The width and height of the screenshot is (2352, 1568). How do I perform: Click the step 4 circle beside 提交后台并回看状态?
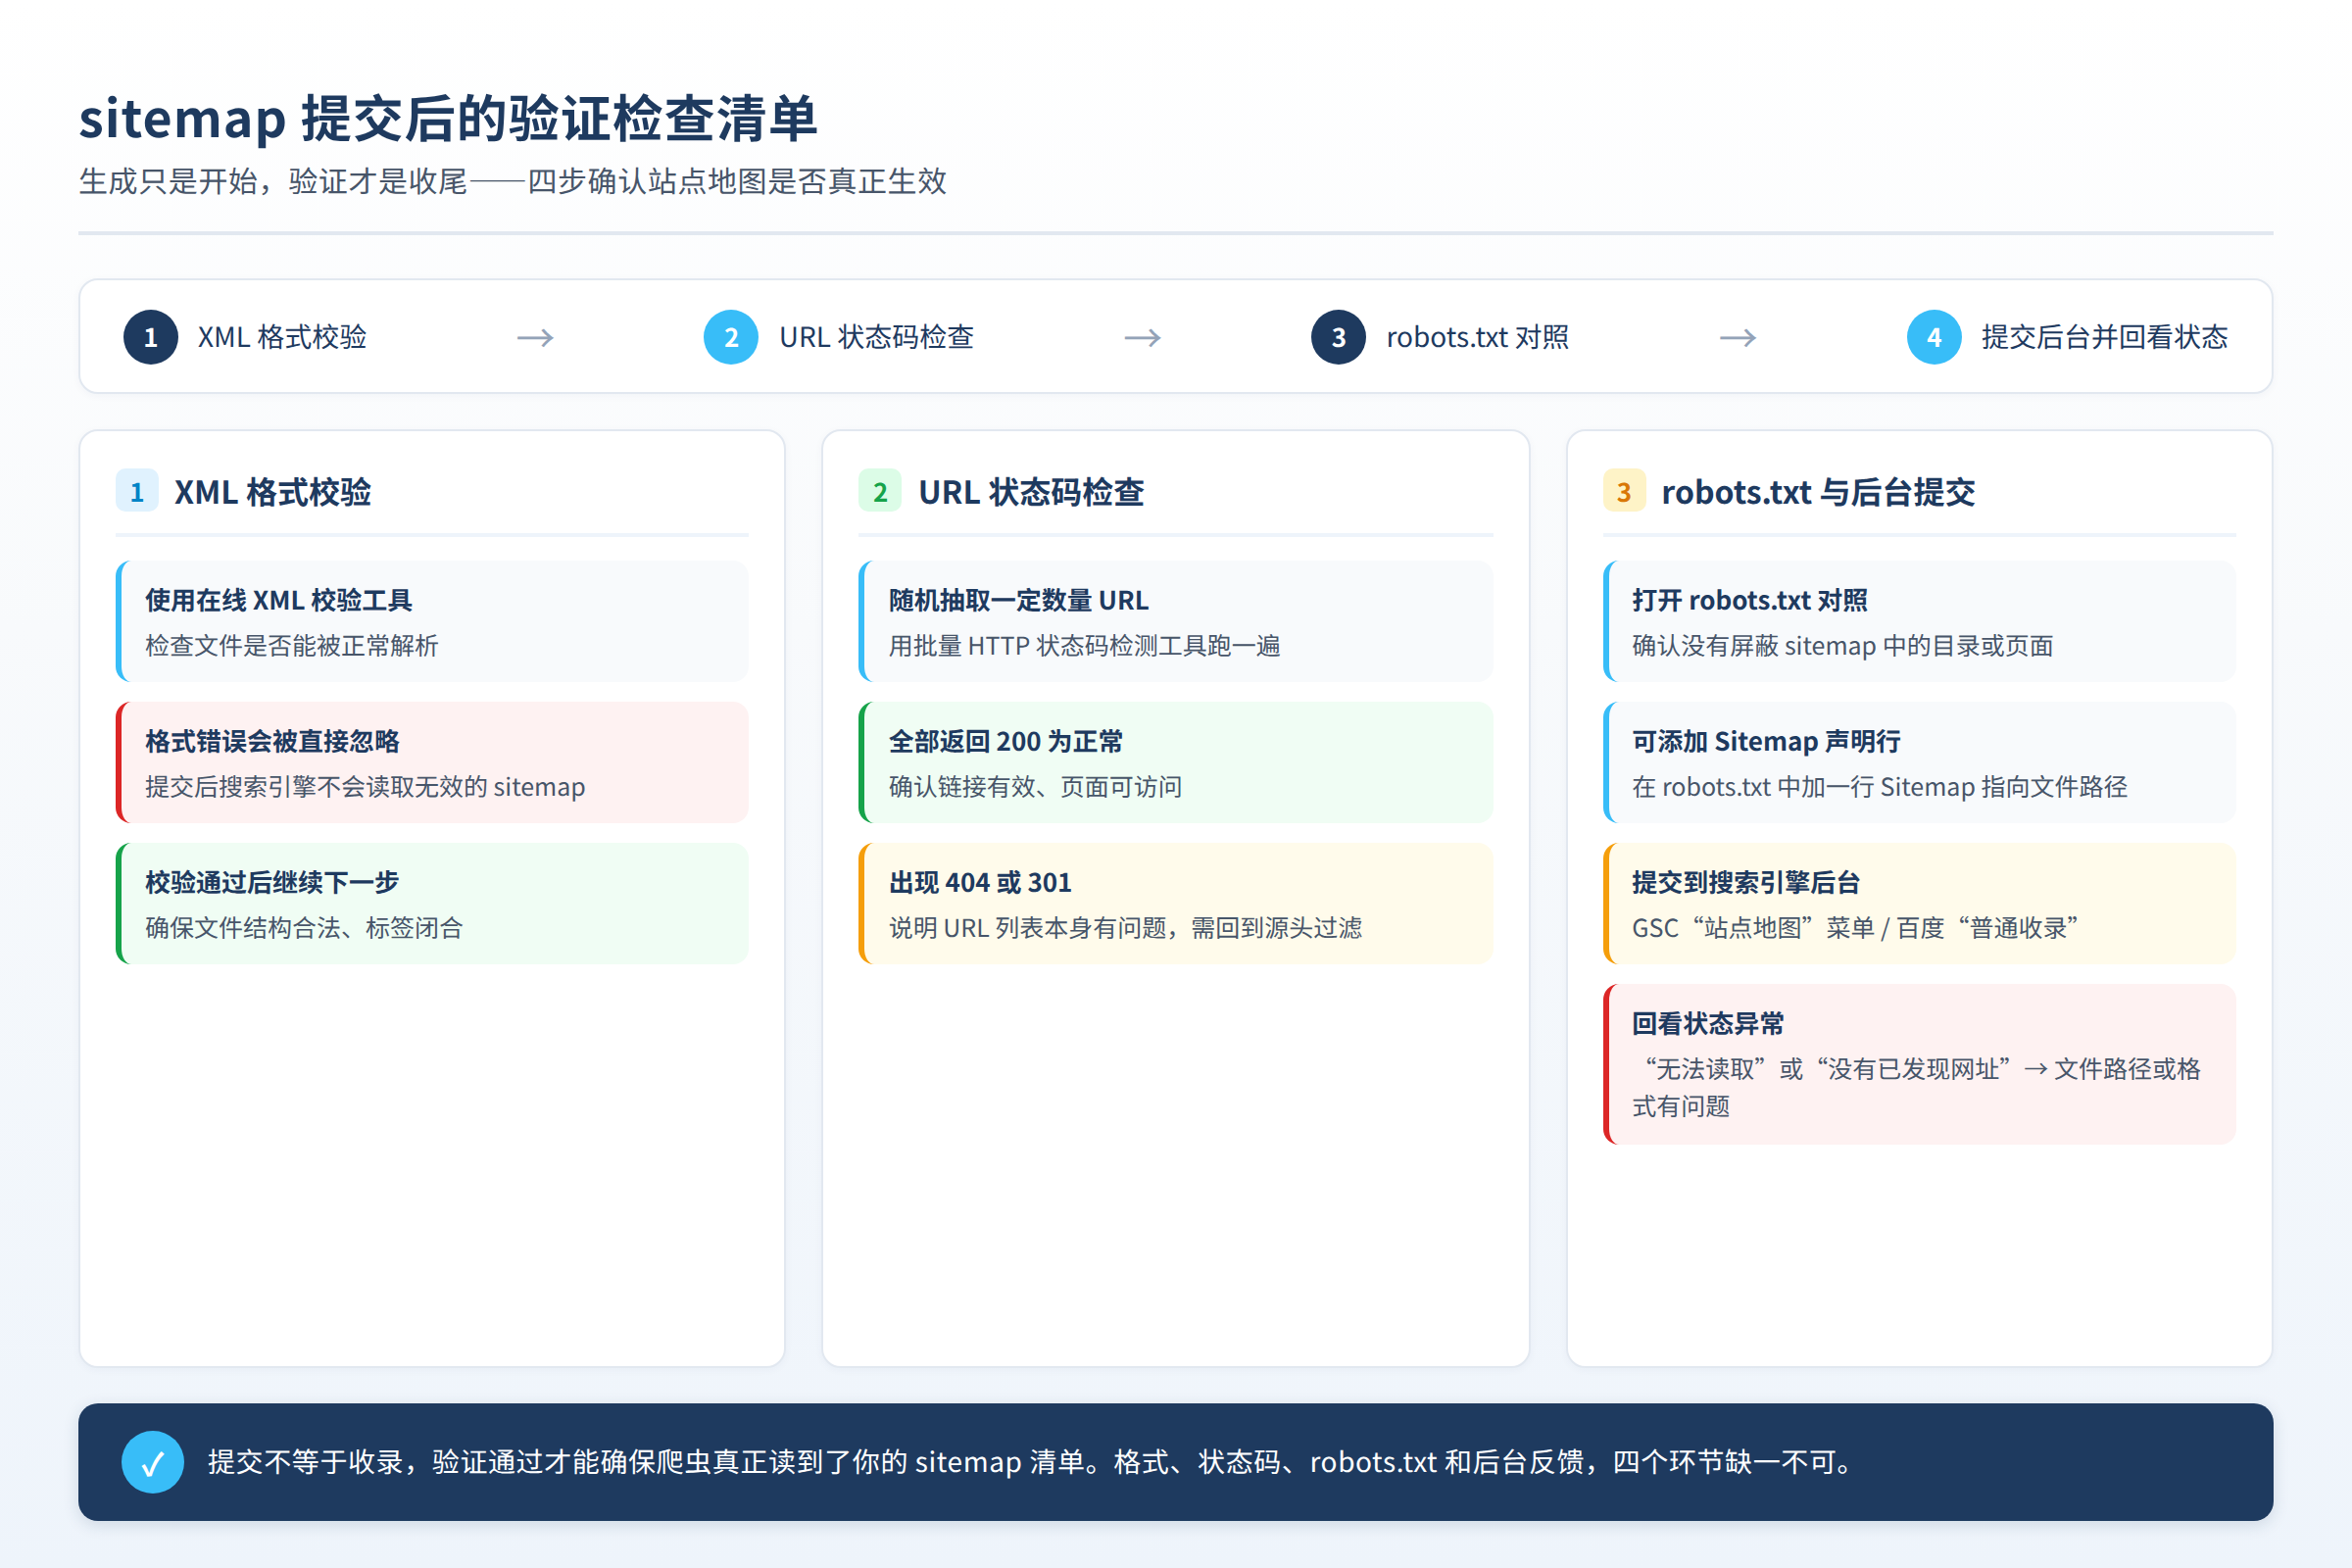[x=1934, y=337]
